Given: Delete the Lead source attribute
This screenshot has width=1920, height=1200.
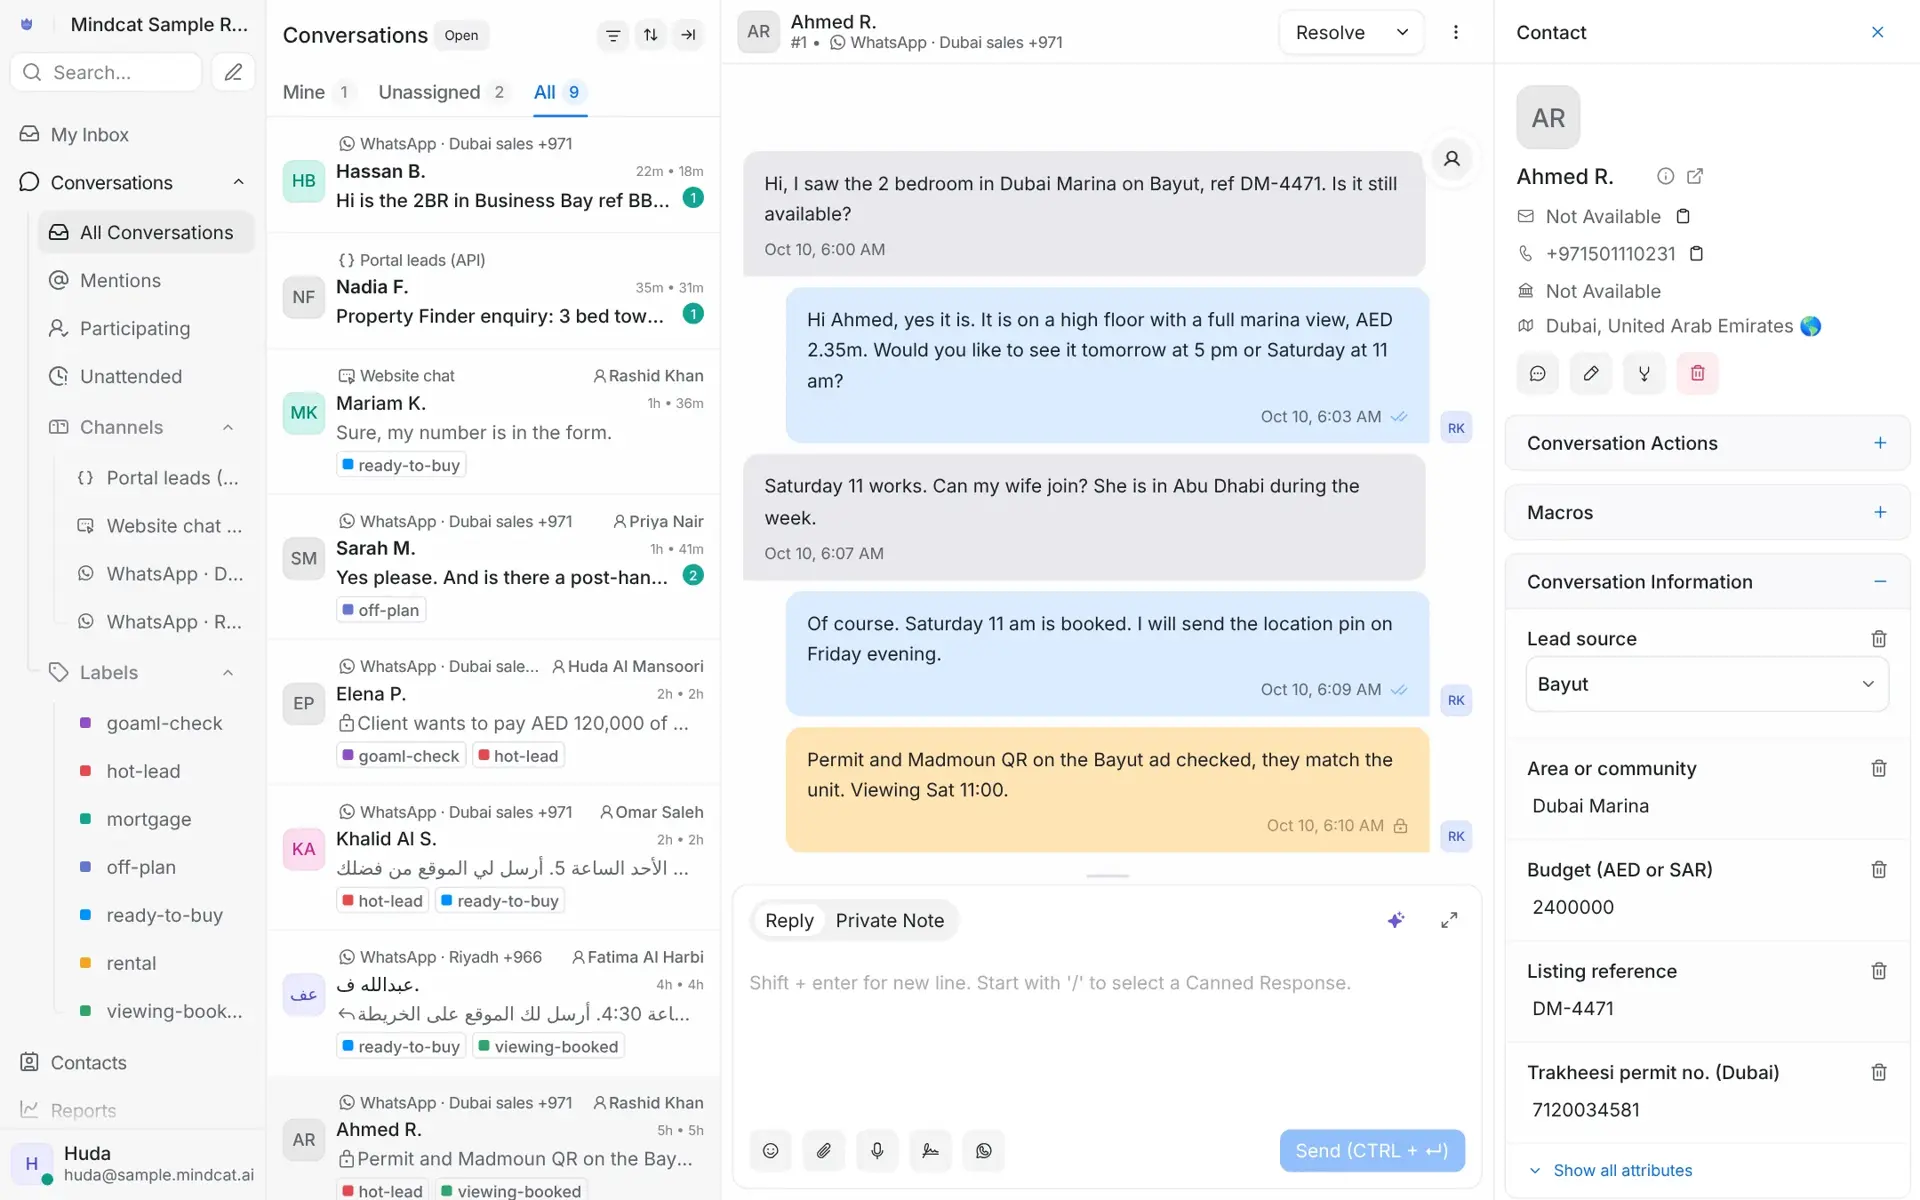Looking at the screenshot, I should [x=1879, y=639].
